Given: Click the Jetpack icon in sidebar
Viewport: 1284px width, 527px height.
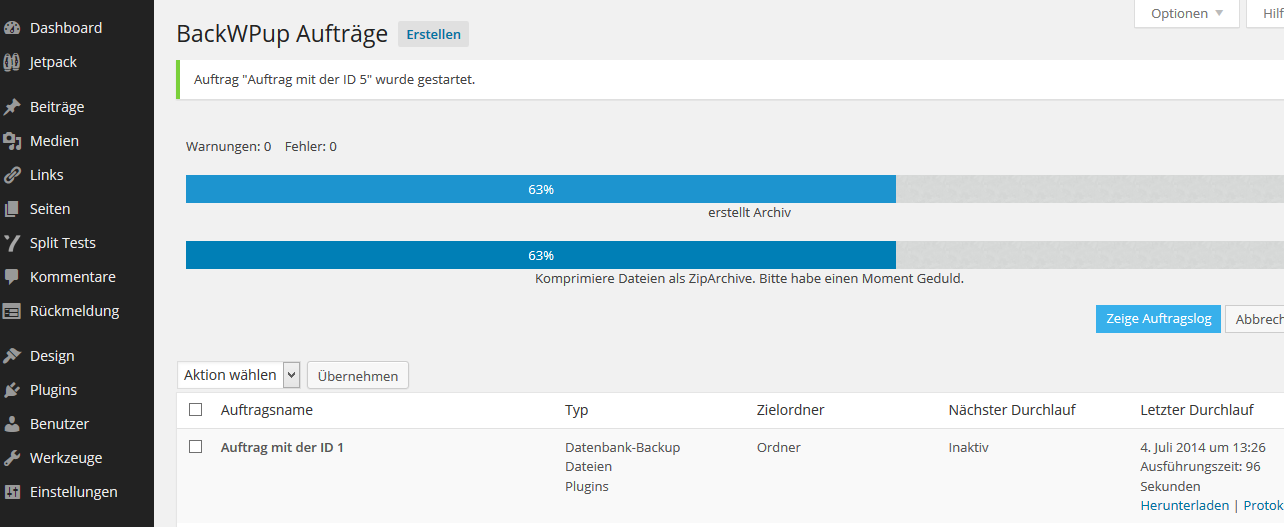Looking at the screenshot, I should (12, 62).
